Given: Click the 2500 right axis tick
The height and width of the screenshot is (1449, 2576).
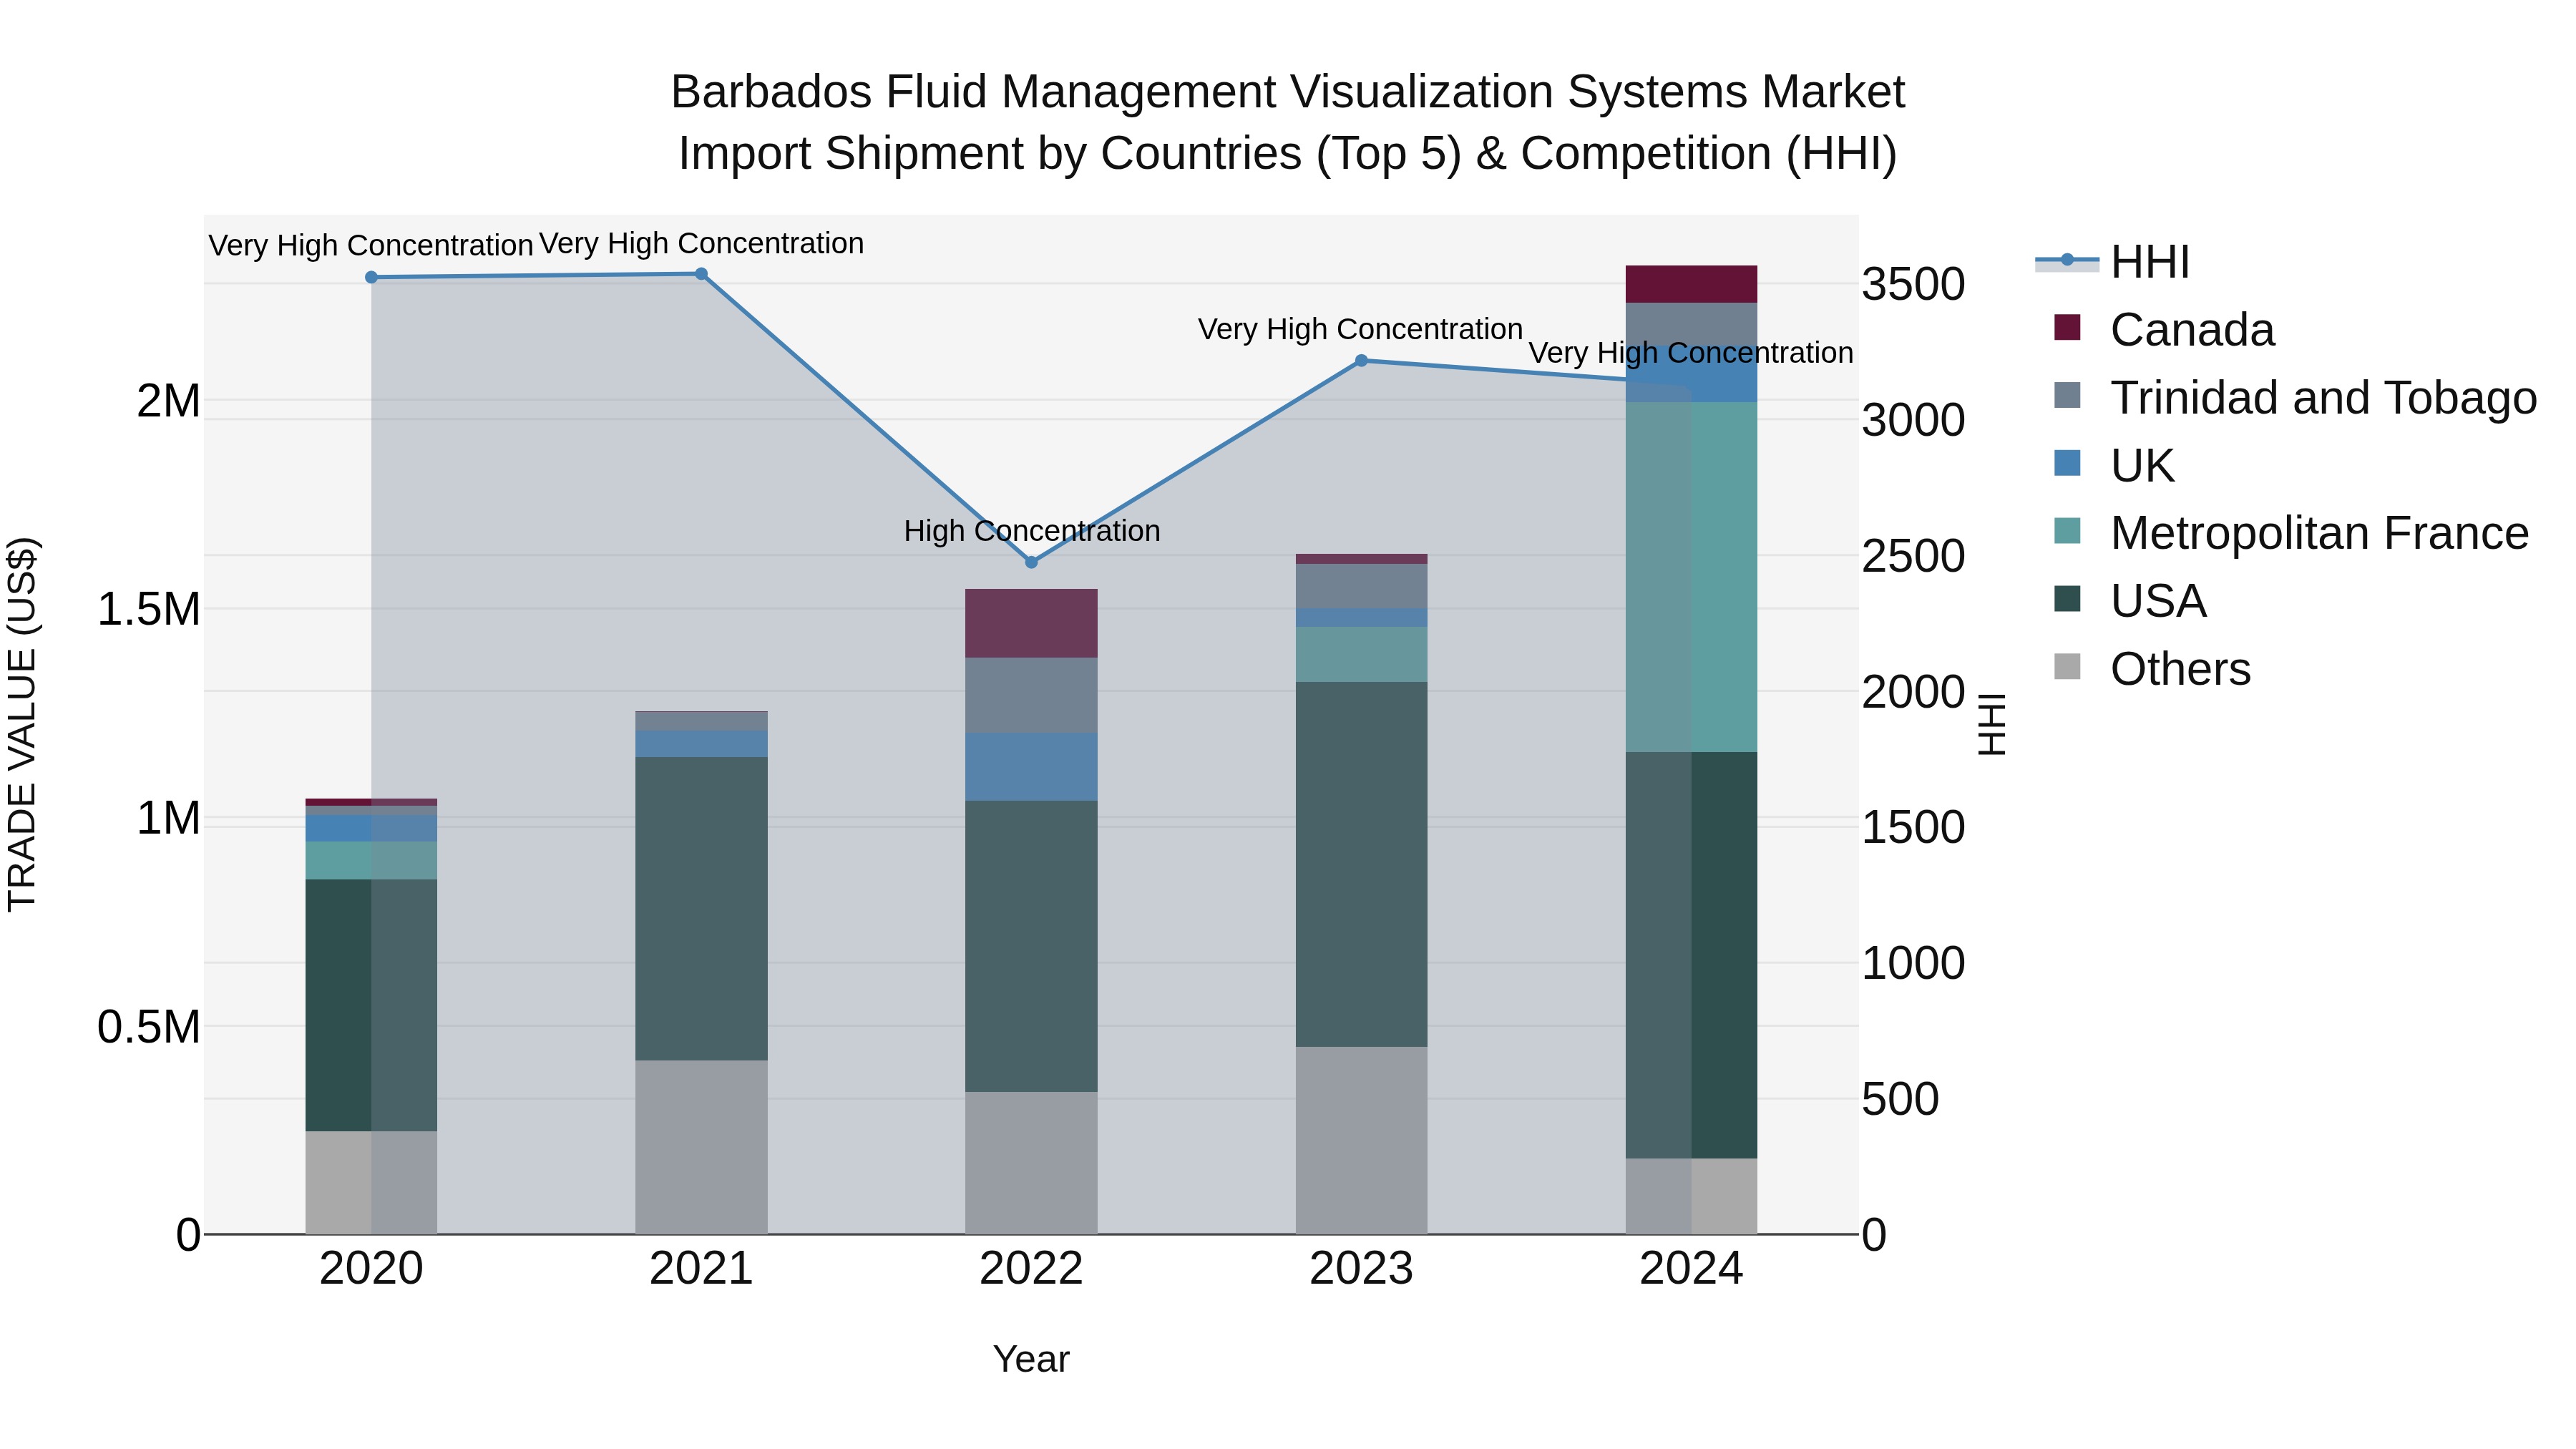Looking at the screenshot, I should (1913, 556).
